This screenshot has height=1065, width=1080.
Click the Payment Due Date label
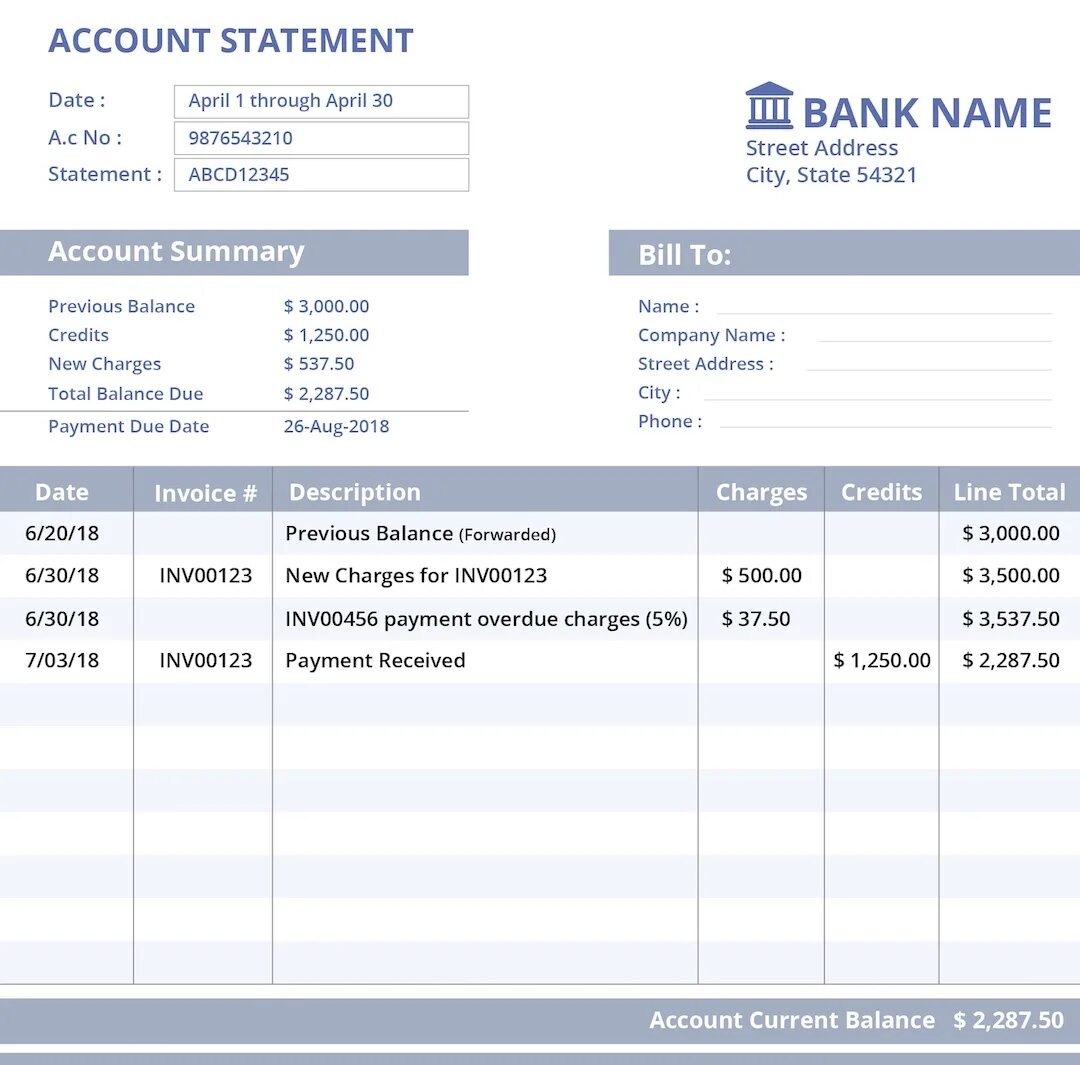tap(129, 426)
